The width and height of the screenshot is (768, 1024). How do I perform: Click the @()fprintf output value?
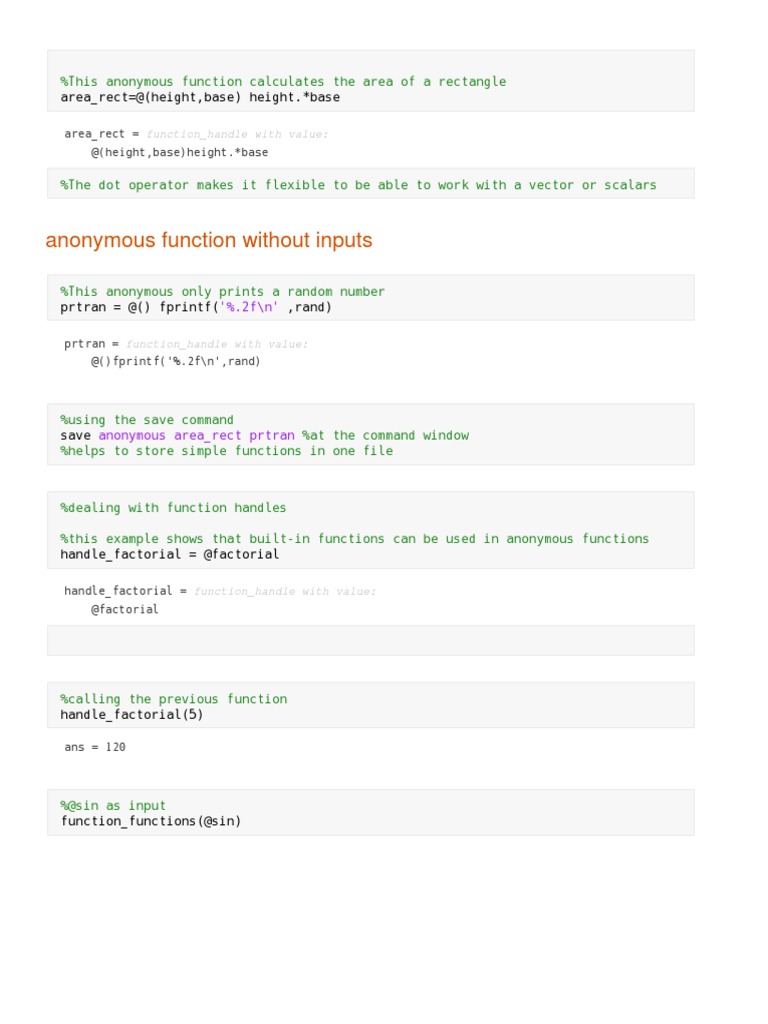click(x=176, y=361)
